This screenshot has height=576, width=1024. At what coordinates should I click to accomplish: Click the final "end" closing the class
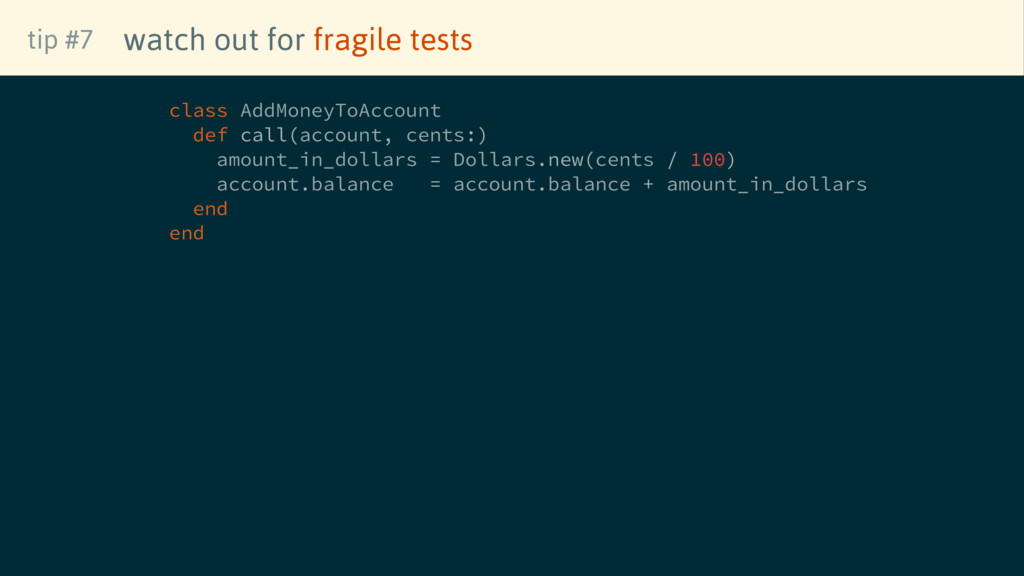coord(186,233)
